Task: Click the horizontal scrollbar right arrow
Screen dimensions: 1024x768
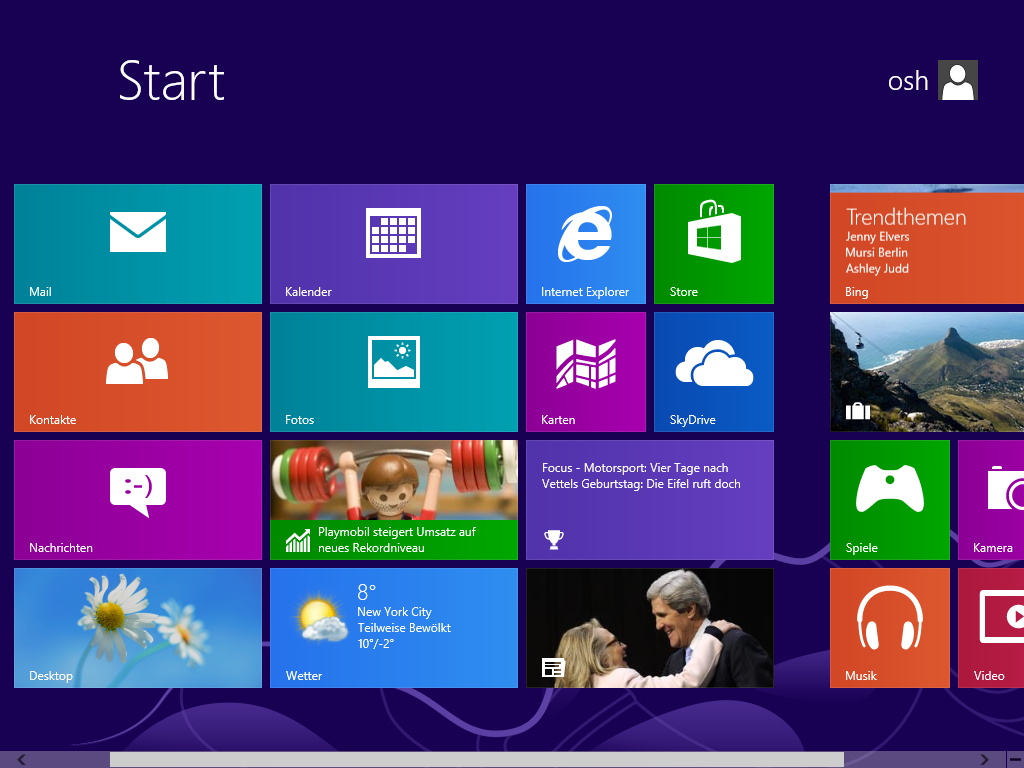Action: (985, 760)
